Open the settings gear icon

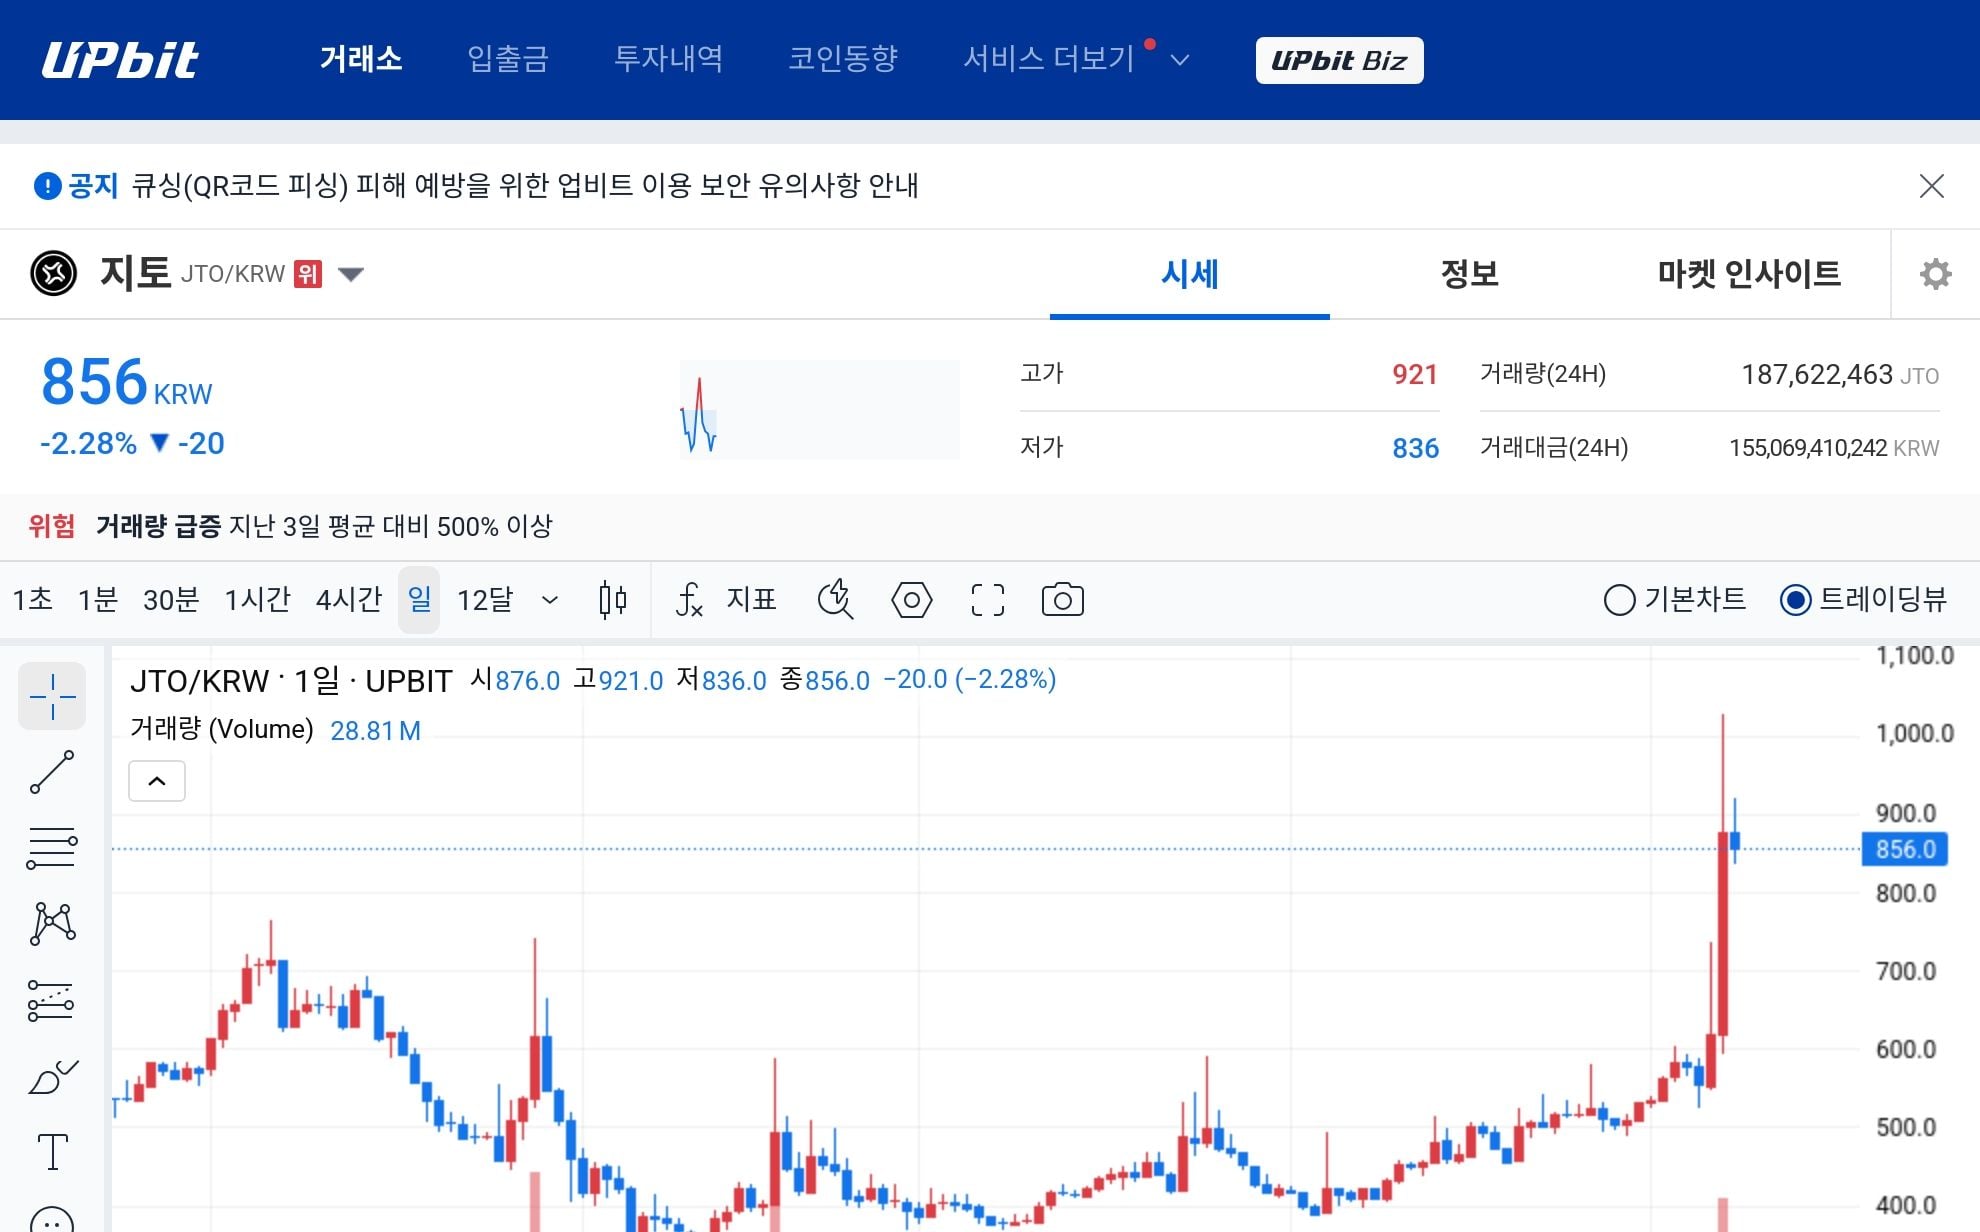pyautogui.click(x=1936, y=274)
